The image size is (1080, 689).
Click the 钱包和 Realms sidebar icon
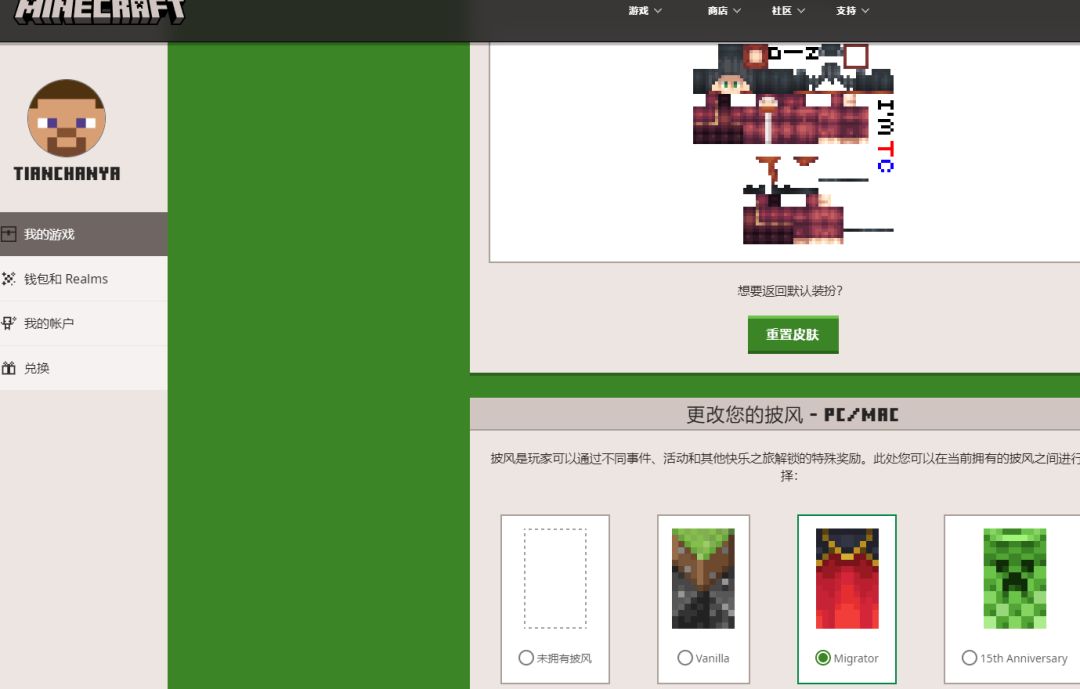tap(8, 278)
